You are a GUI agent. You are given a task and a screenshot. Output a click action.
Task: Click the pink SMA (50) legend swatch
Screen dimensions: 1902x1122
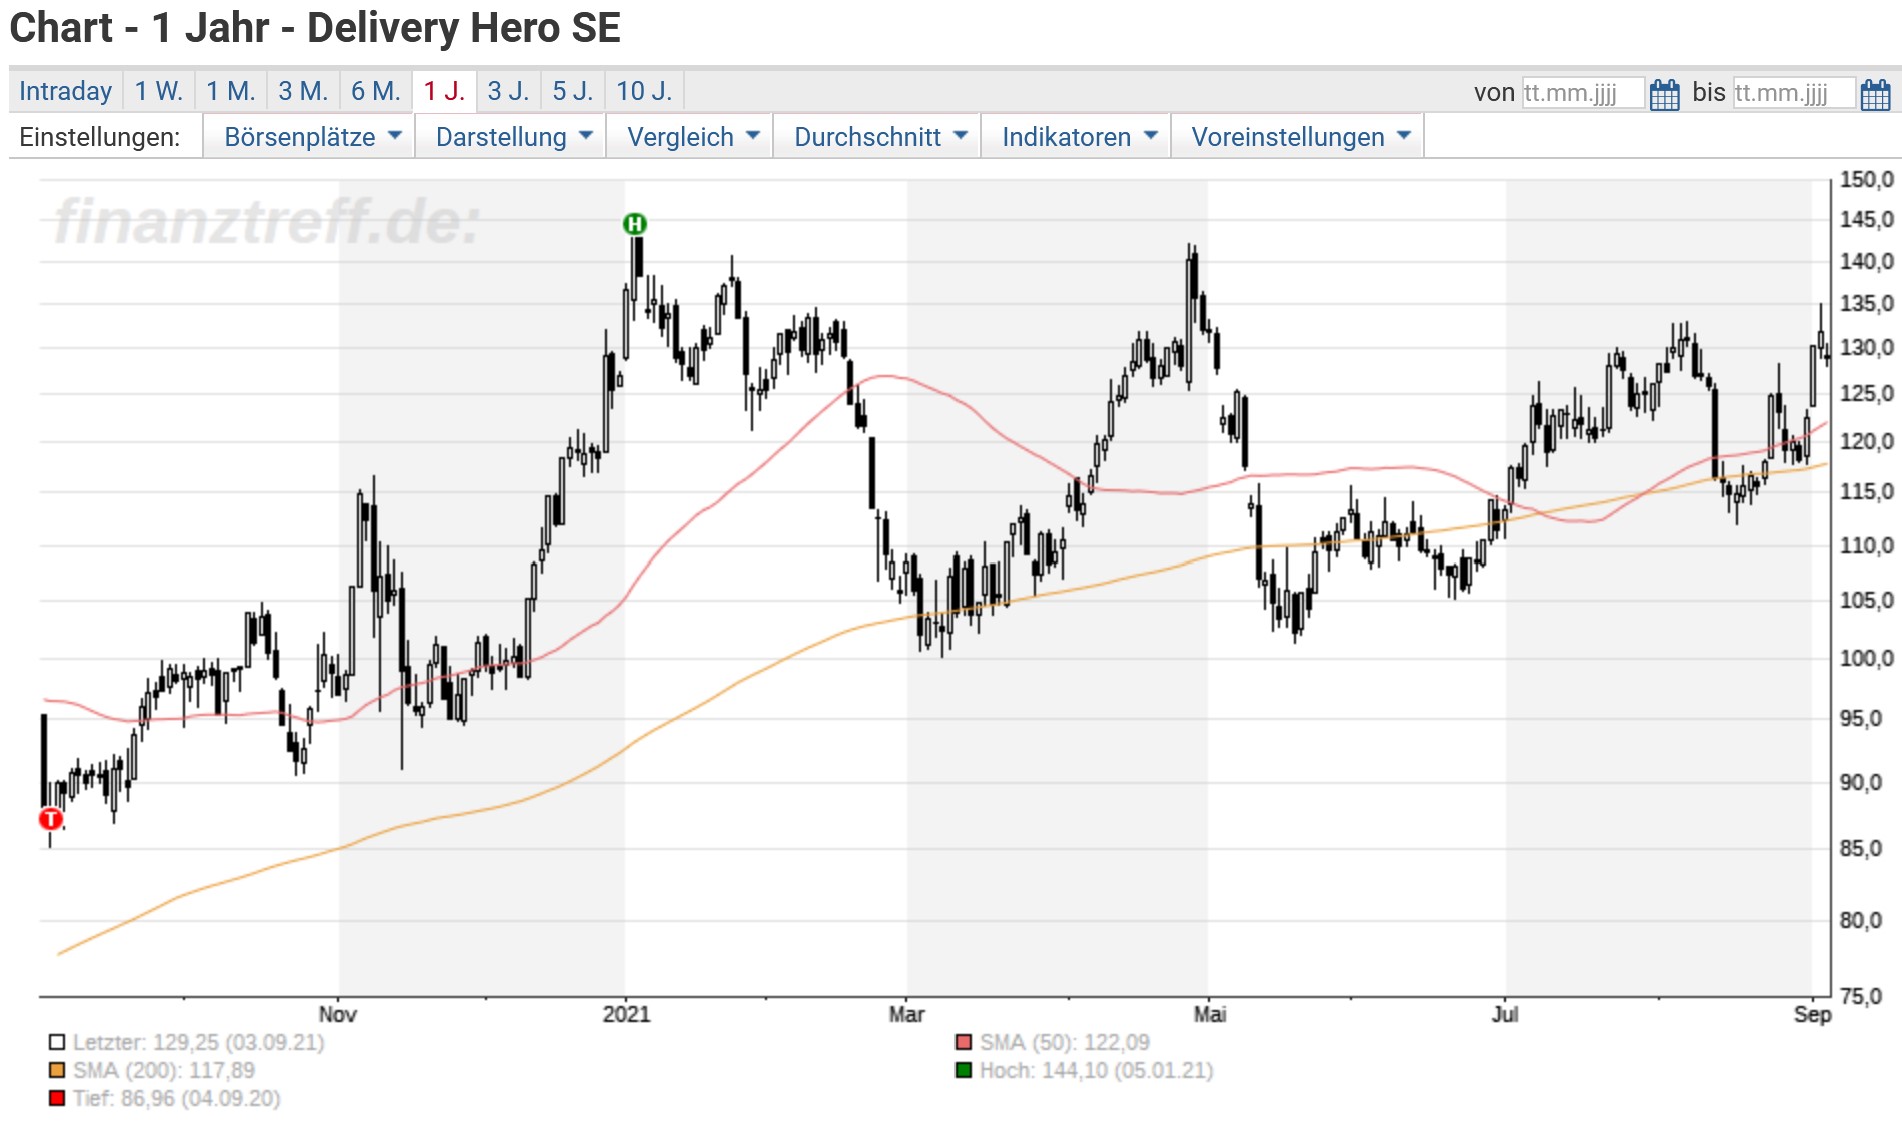point(964,1043)
